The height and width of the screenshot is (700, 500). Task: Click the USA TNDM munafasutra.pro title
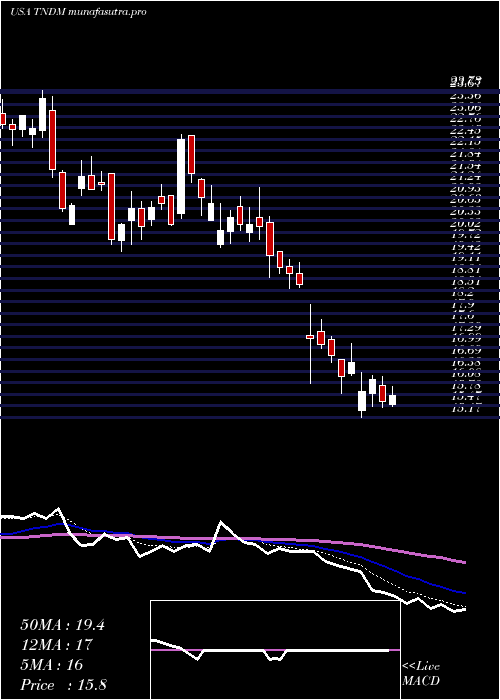point(78,12)
